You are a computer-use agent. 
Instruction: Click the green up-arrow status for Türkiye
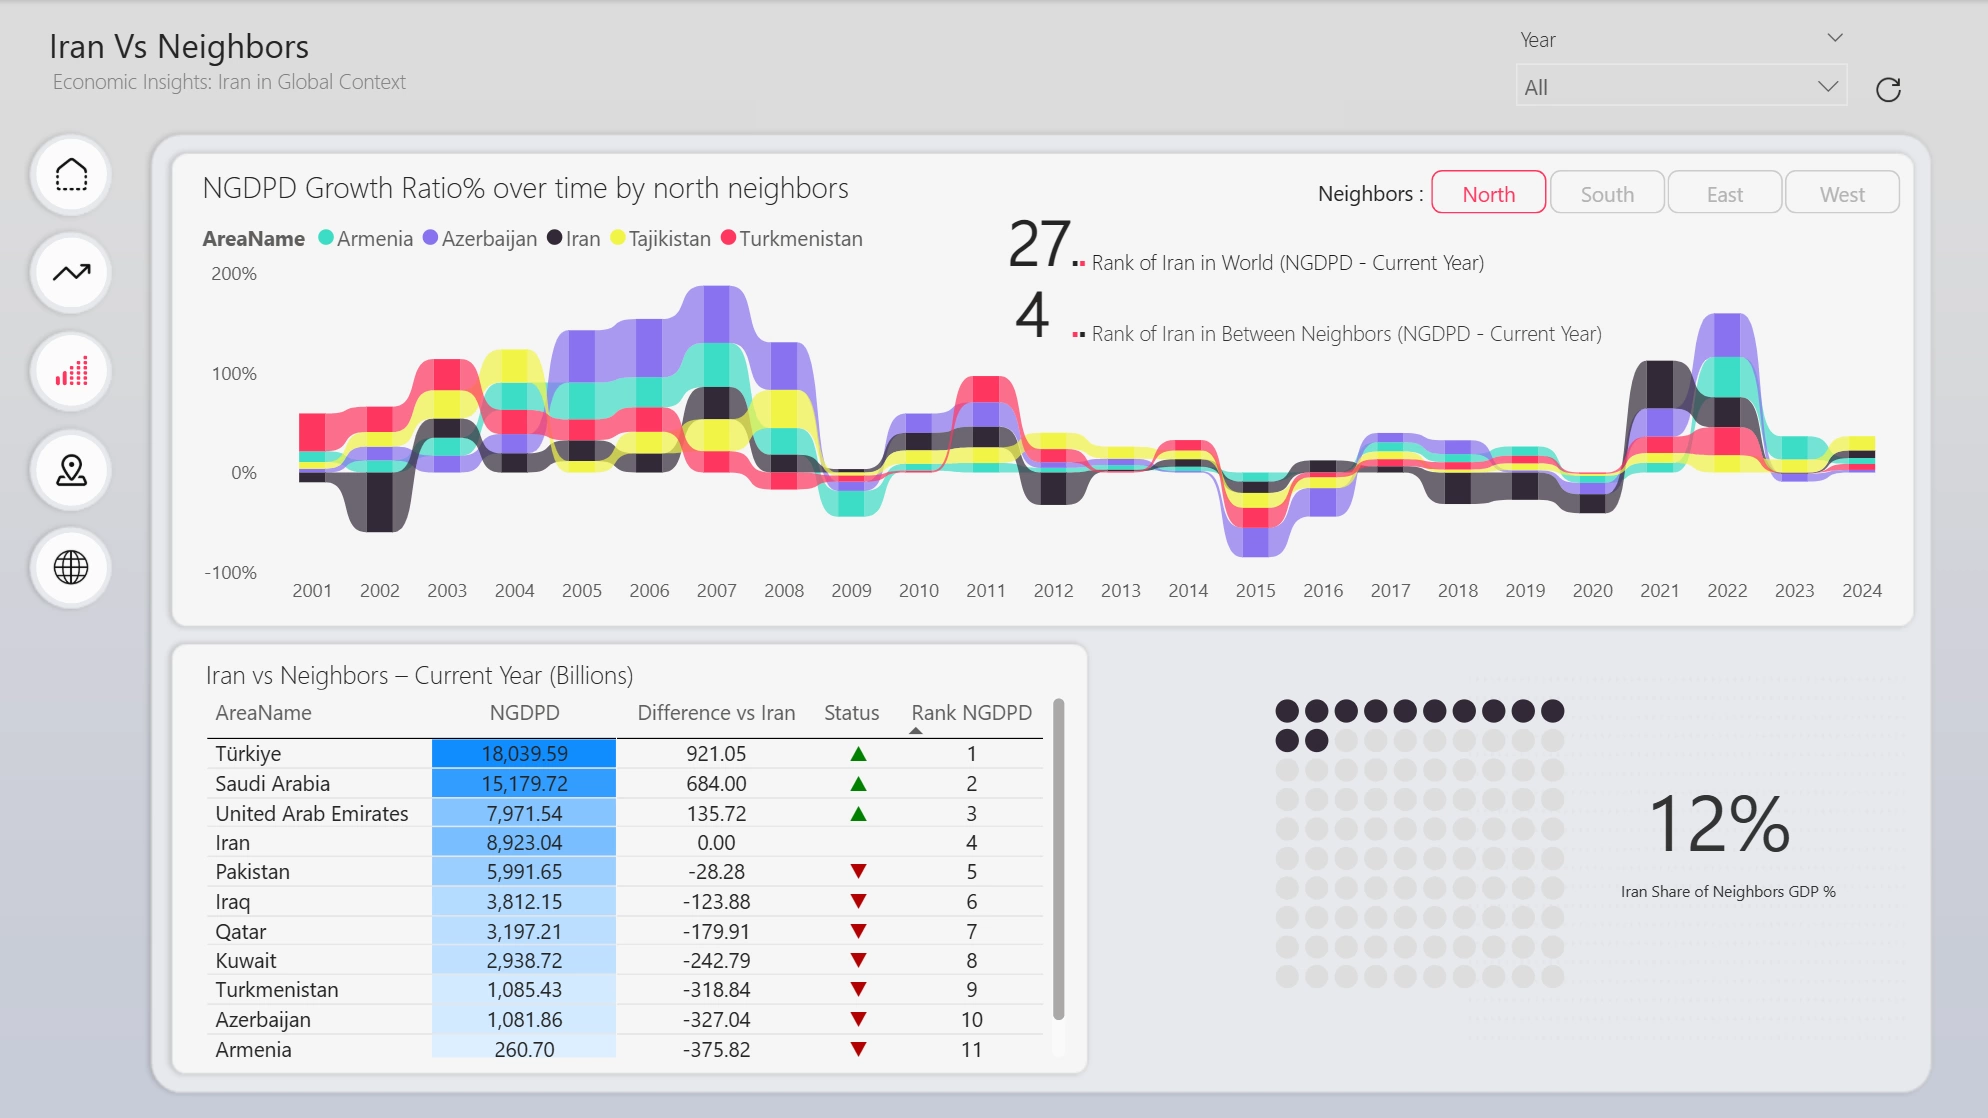pyautogui.click(x=858, y=754)
